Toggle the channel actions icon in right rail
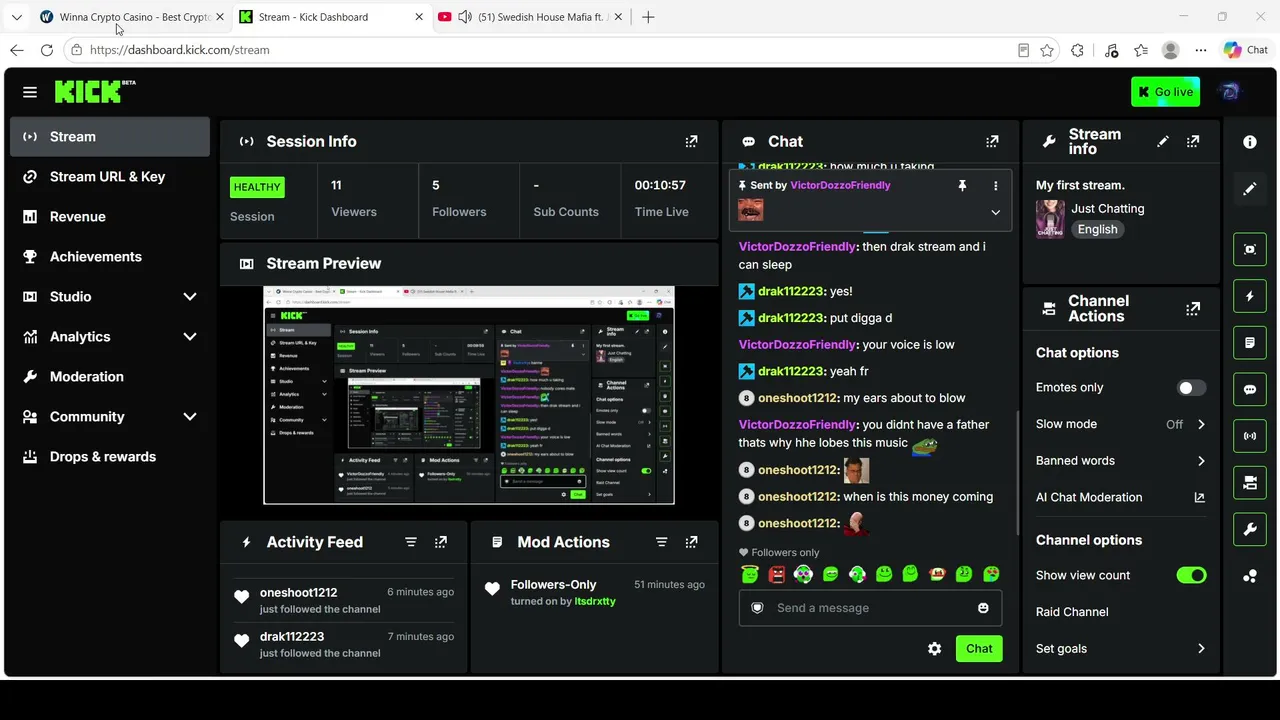Screen dimensions: 1280x720 coord(1250,483)
